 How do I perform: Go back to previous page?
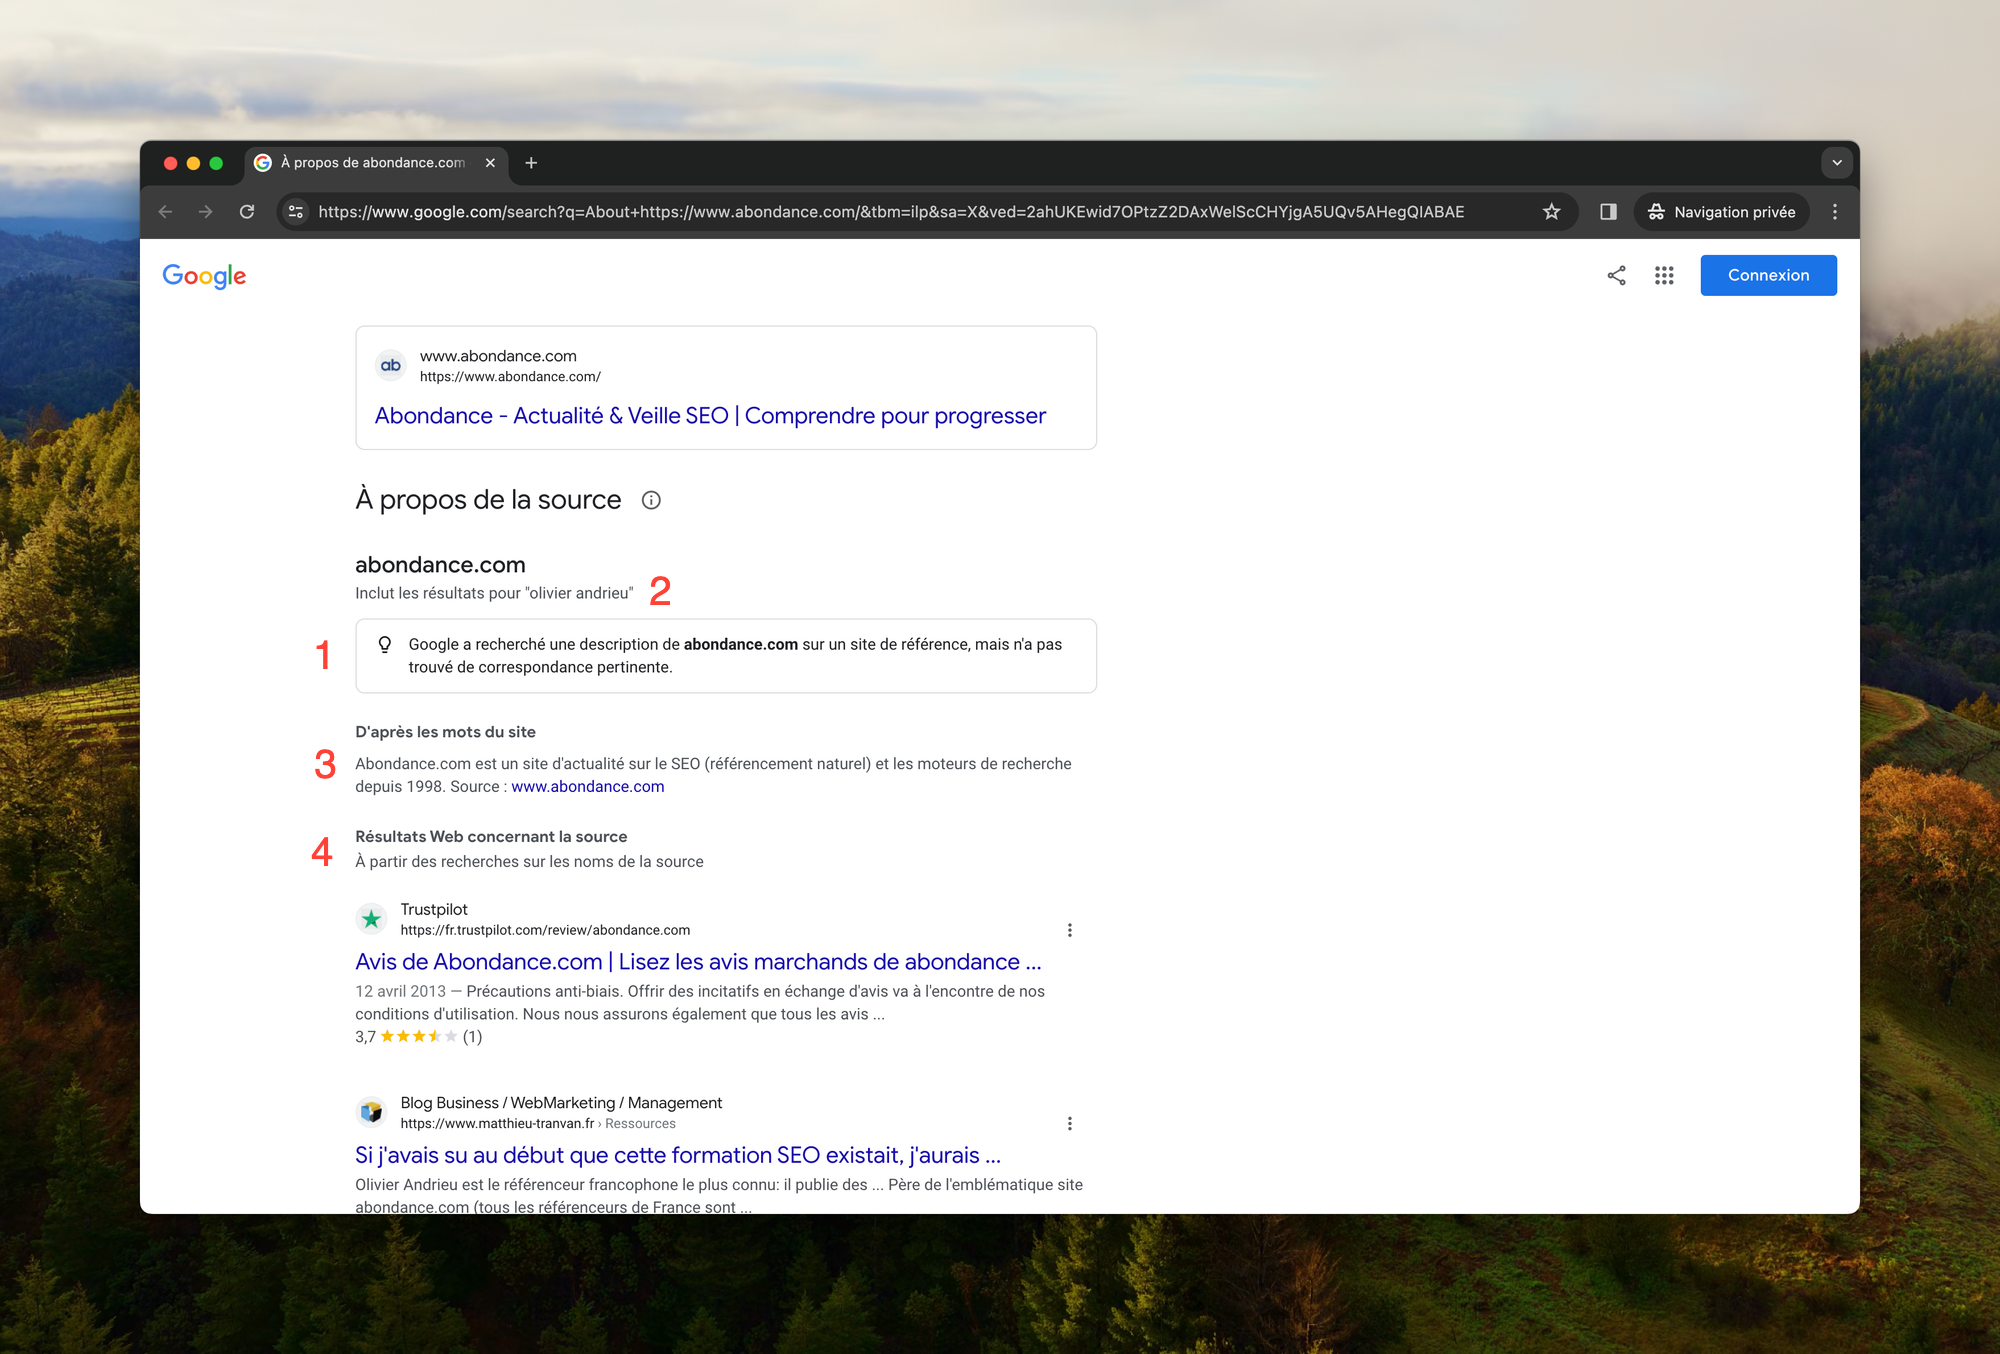(x=166, y=212)
